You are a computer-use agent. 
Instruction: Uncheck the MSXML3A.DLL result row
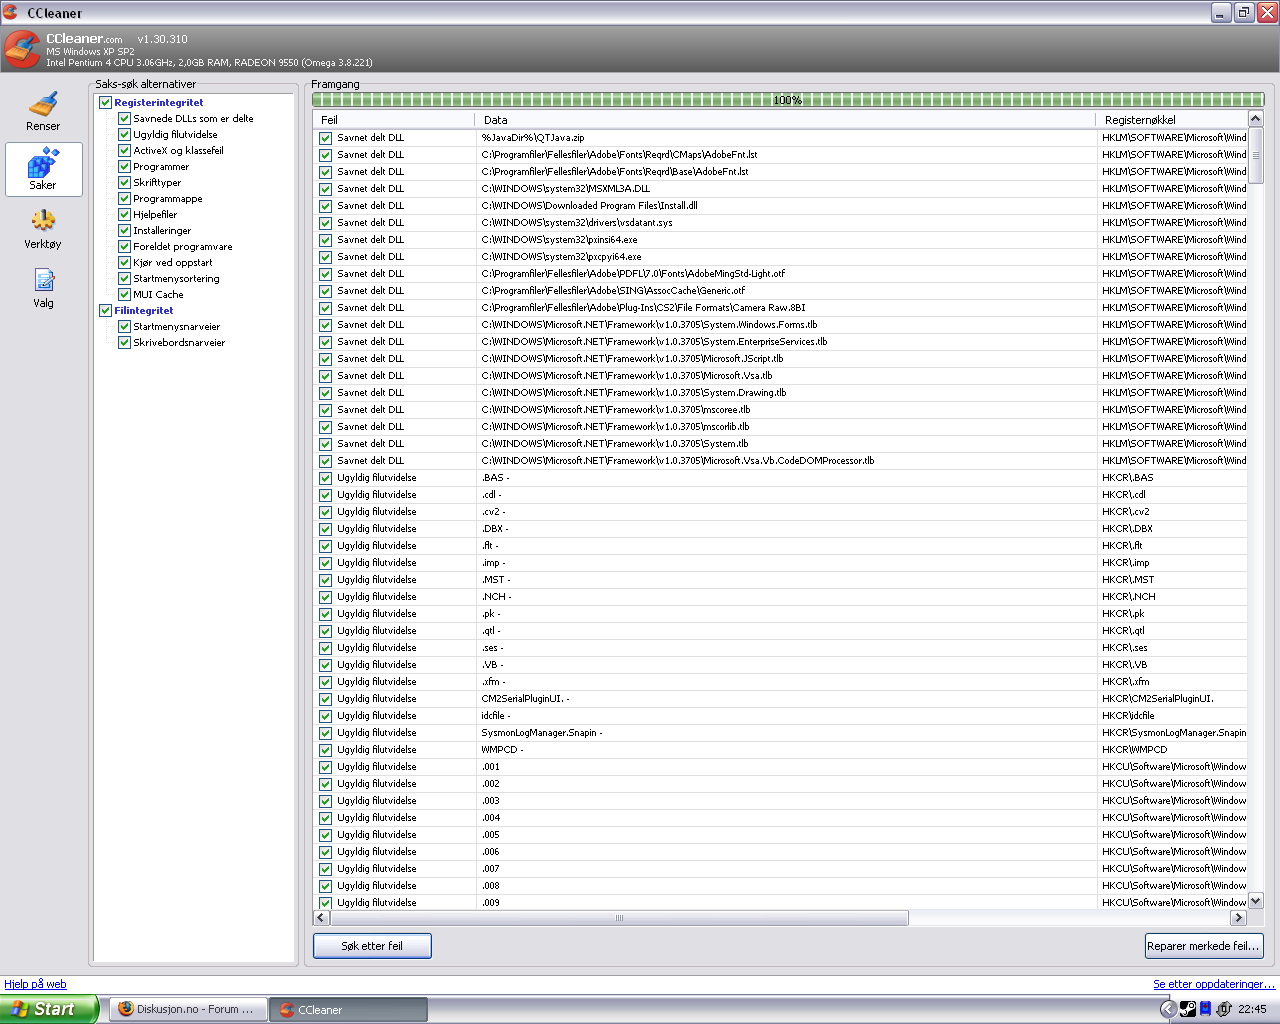pos(325,189)
